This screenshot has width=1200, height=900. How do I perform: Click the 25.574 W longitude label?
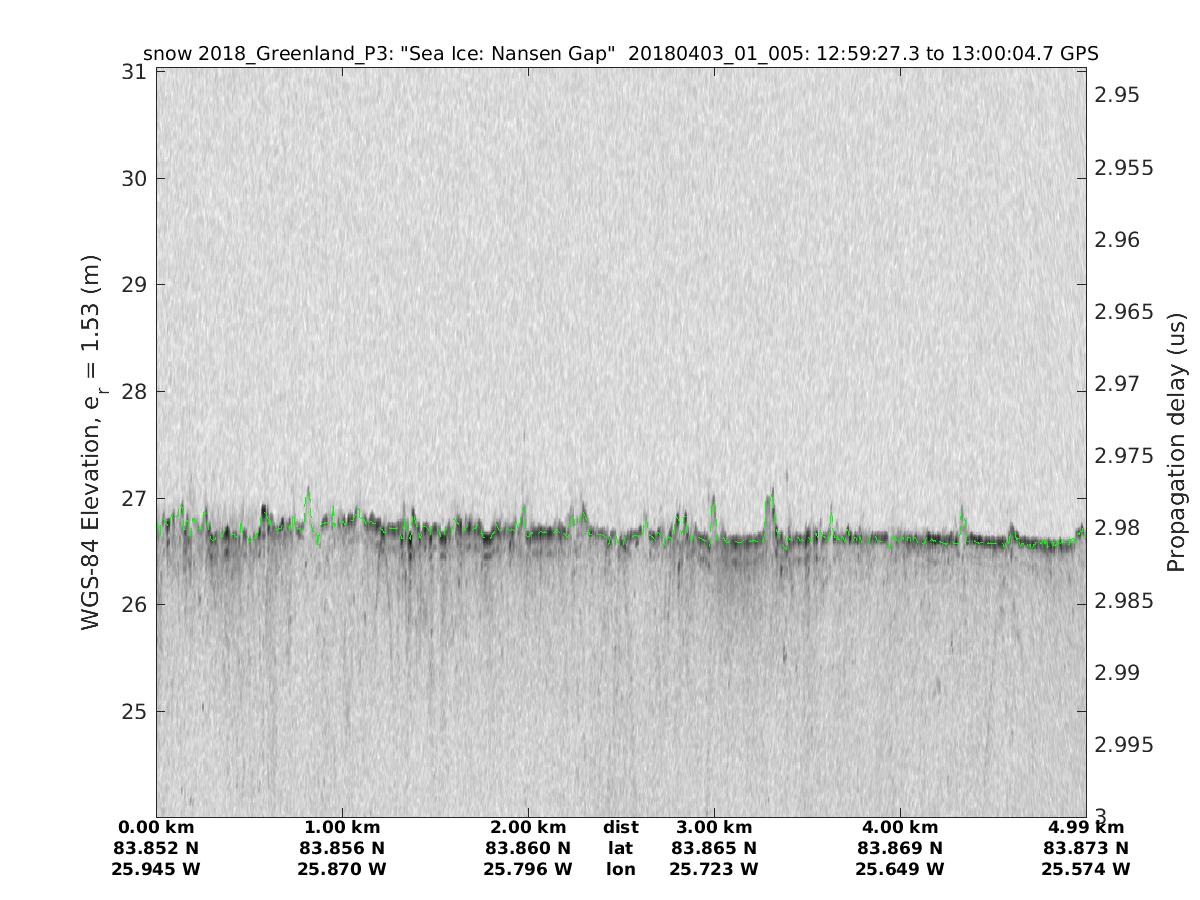1085,869
